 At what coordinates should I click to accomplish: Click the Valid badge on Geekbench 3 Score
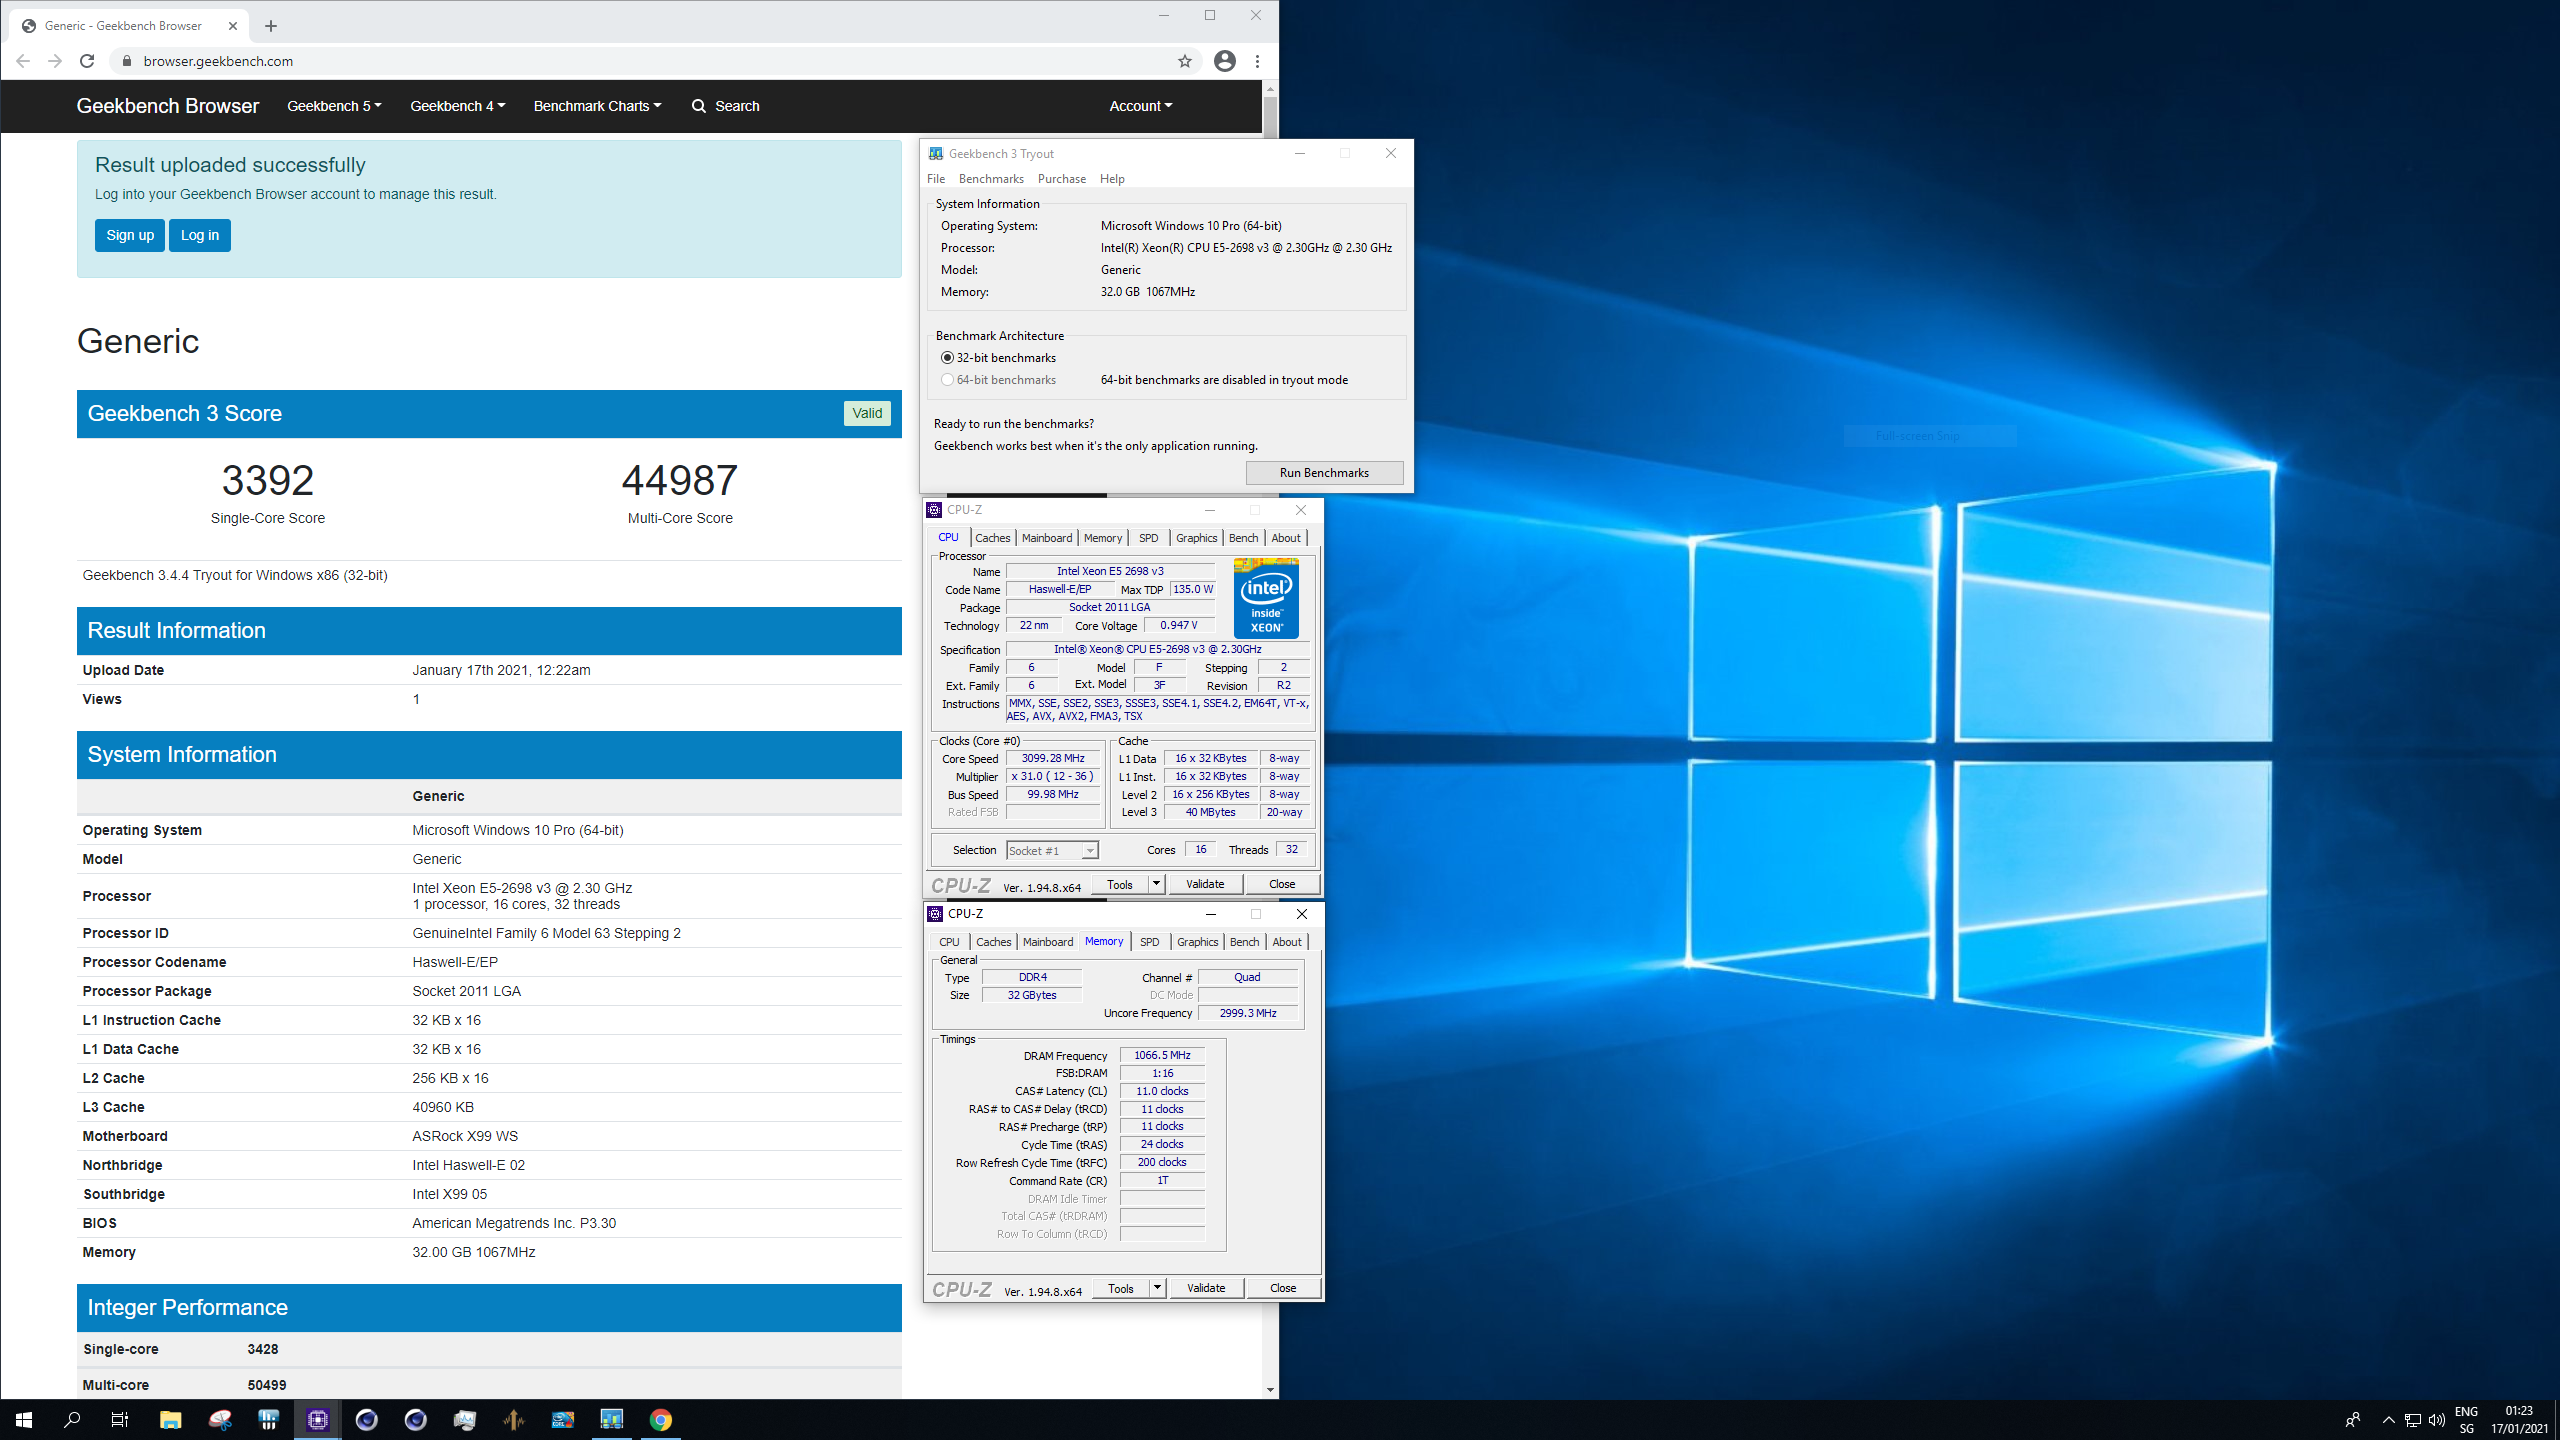click(867, 413)
